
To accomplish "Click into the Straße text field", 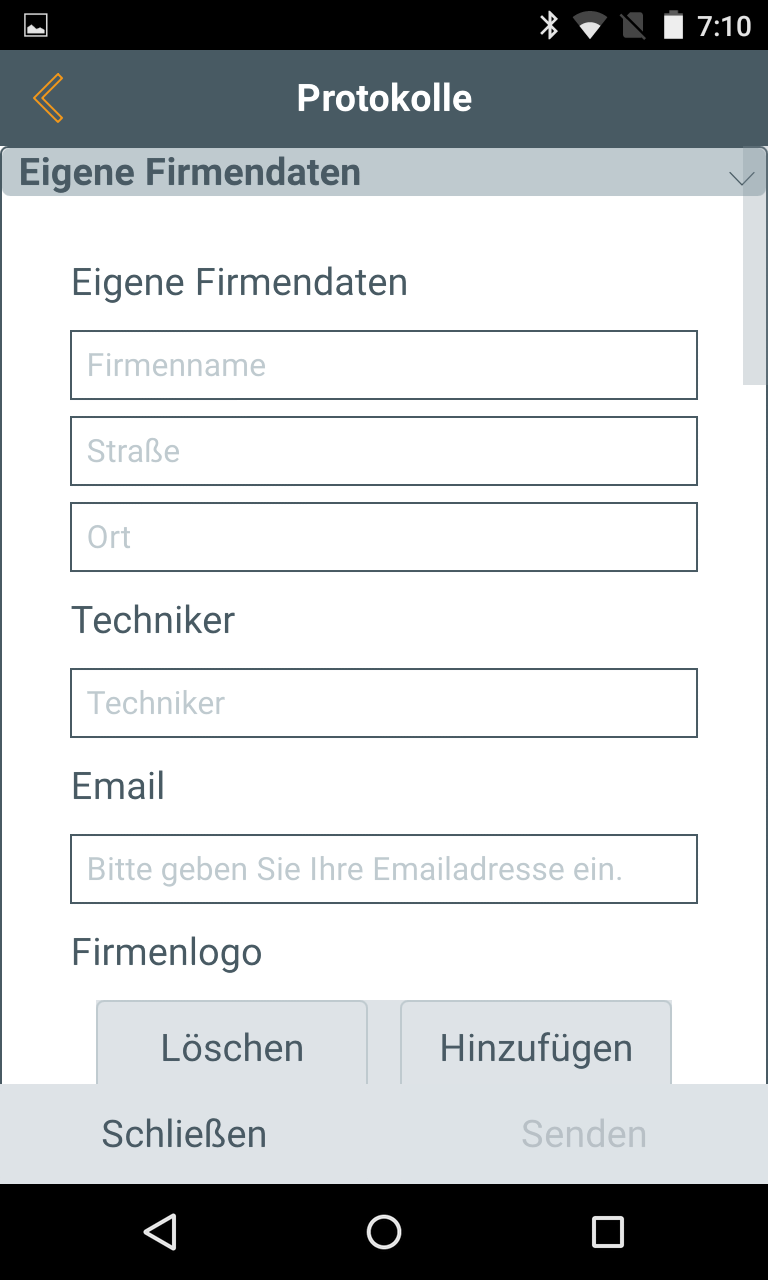I will point(384,451).
